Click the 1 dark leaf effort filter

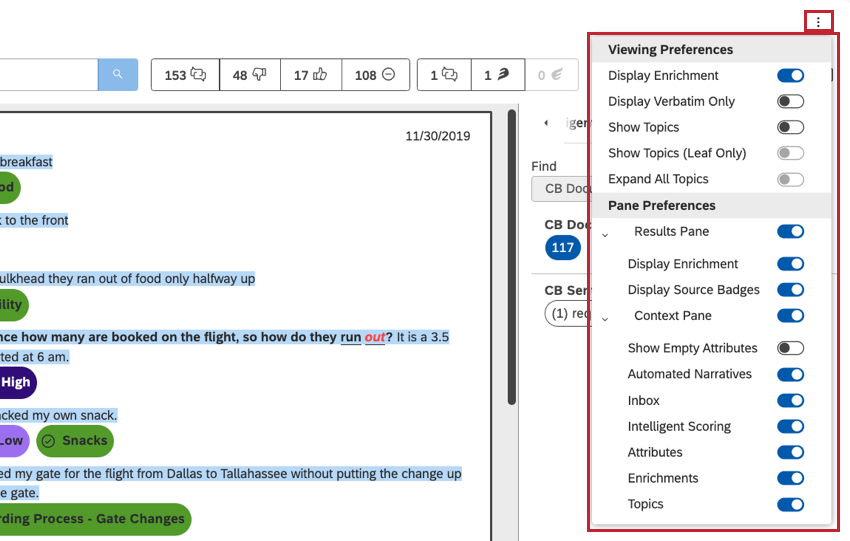pyautogui.click(x=498, y=75)
